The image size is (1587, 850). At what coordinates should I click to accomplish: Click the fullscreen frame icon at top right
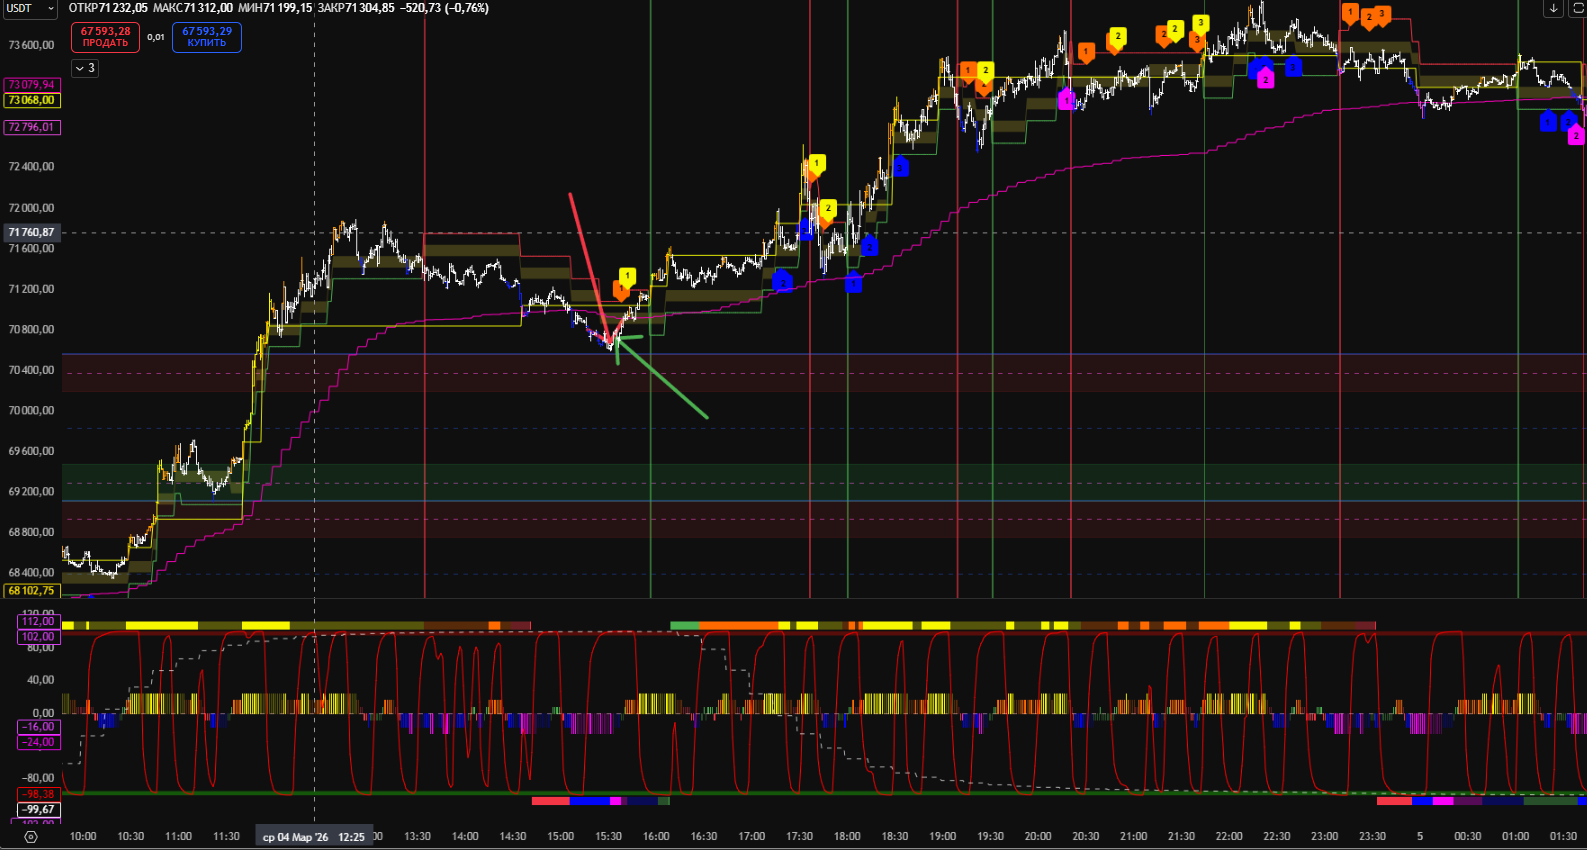point(1578,8)
